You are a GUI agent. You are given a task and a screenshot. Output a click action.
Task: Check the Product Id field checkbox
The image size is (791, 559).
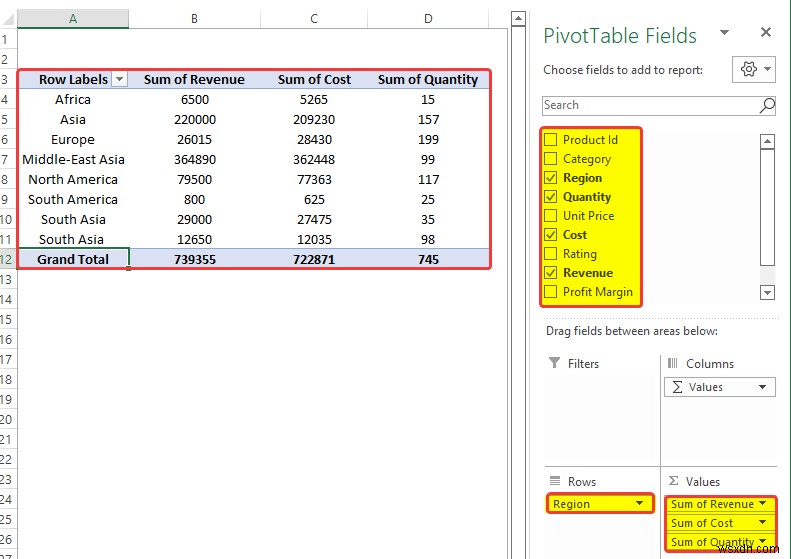[x=550, y=139]
